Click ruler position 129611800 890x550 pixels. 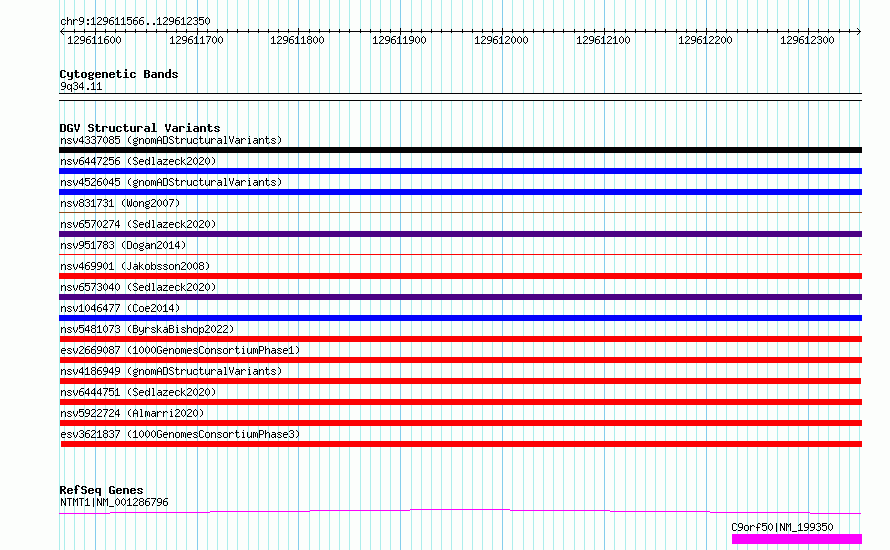point(297,40)
